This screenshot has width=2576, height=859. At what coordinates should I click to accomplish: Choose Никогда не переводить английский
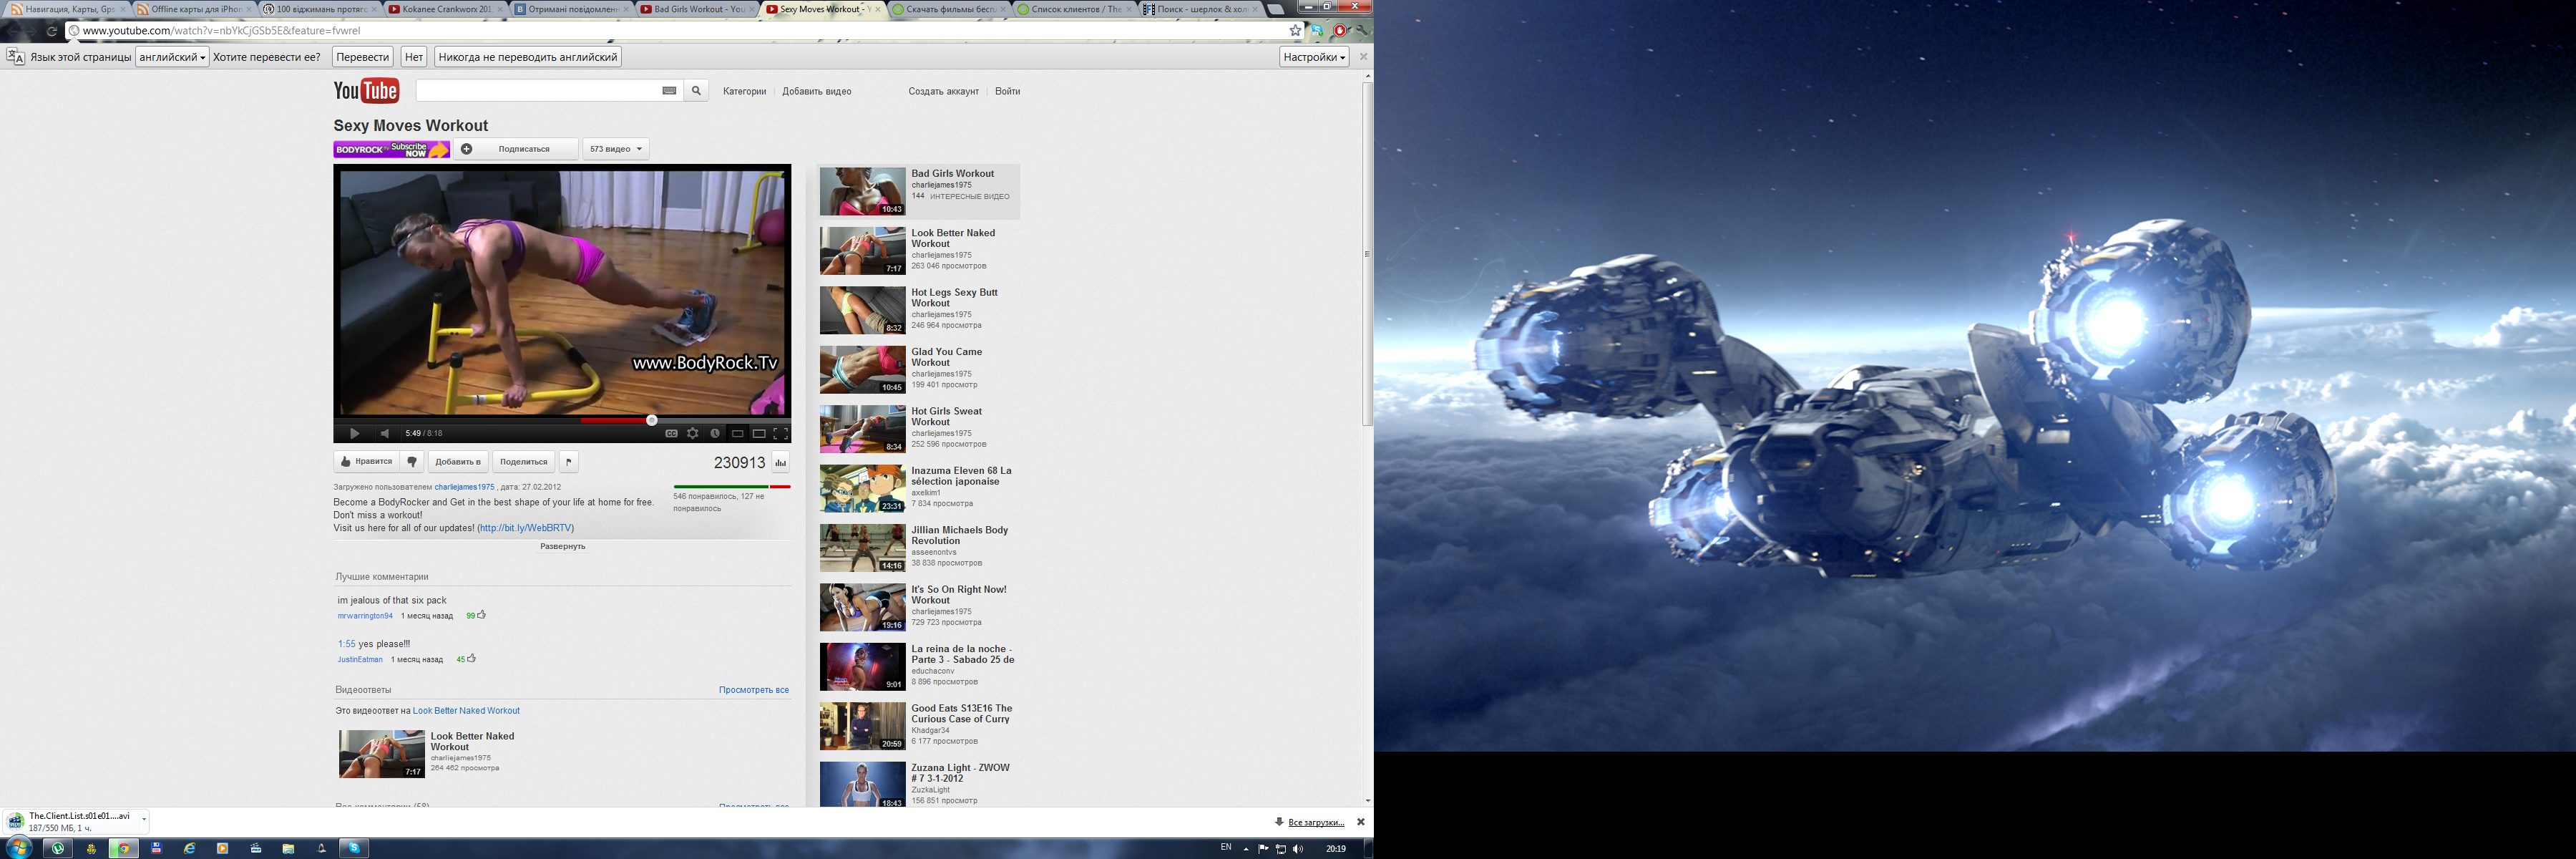click(x=528, y=57)
